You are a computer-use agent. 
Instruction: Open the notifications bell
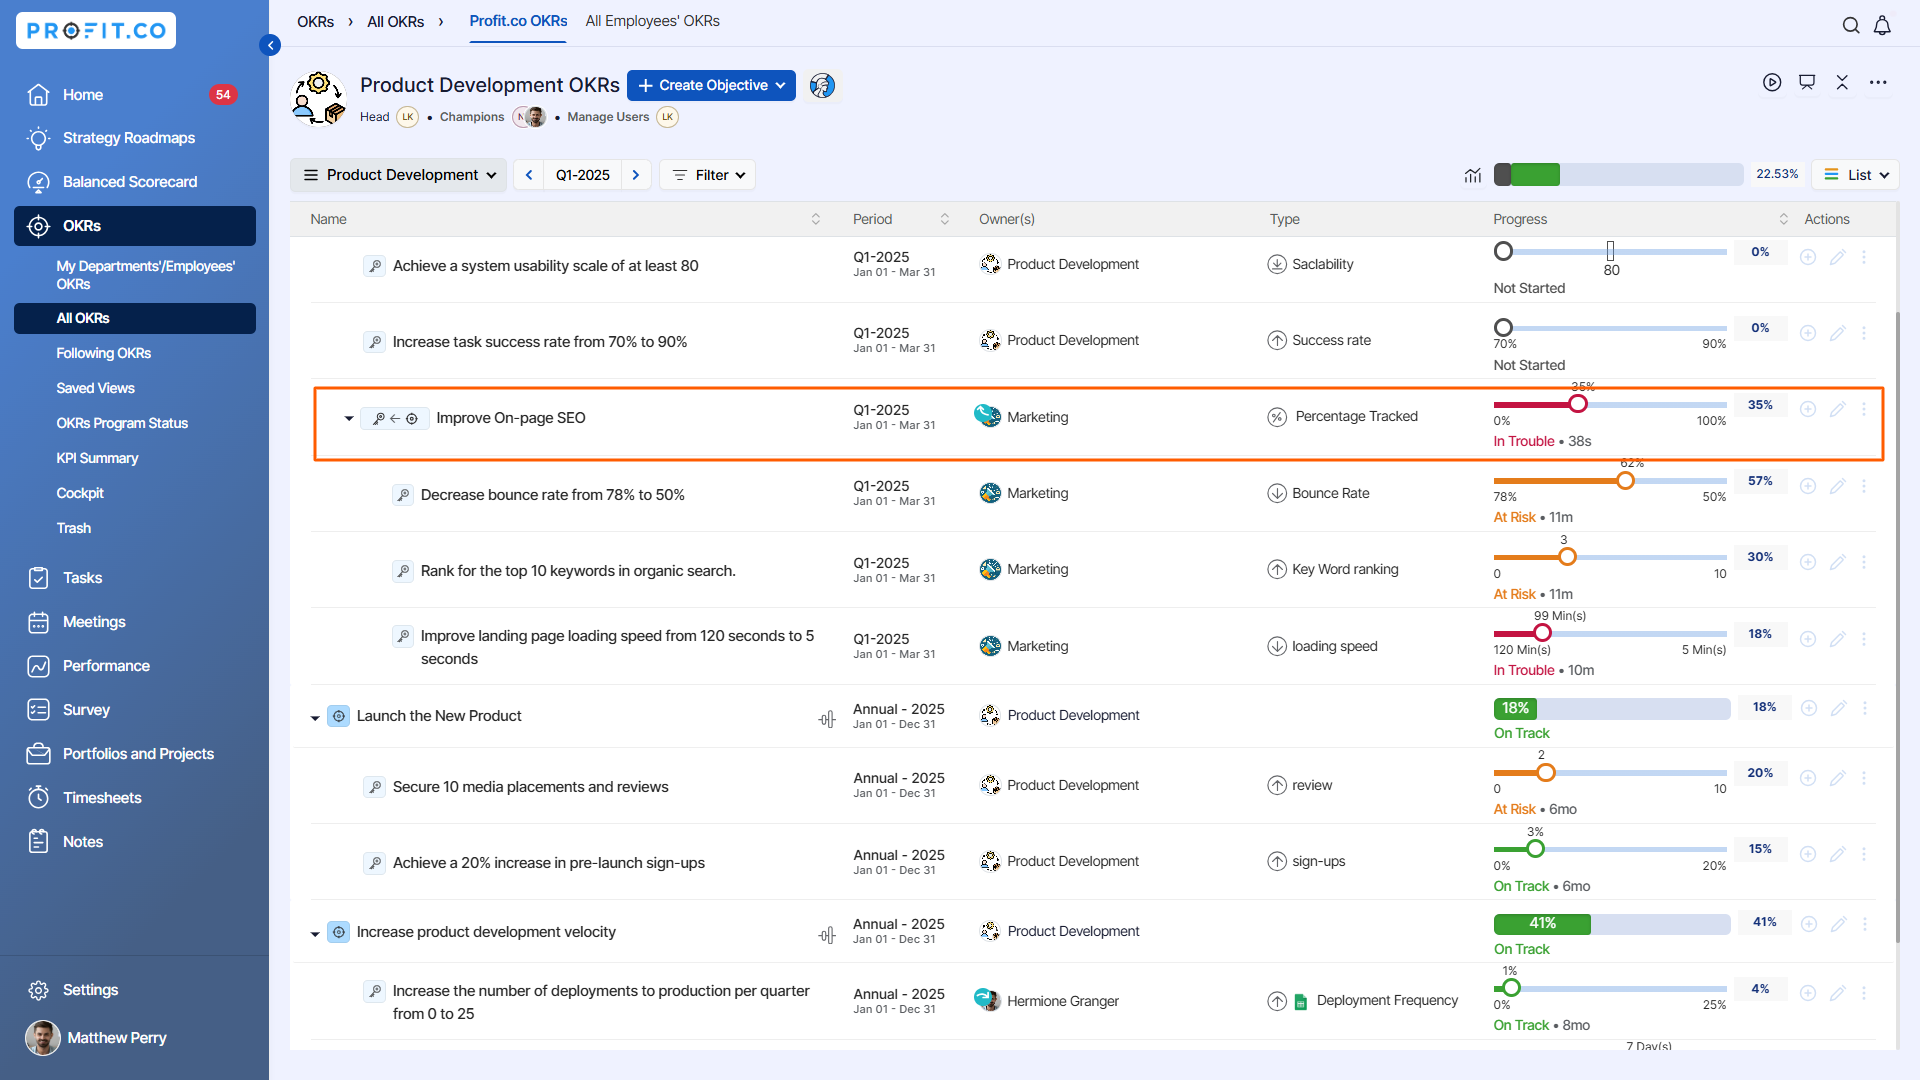click(x=1882, y=26)
